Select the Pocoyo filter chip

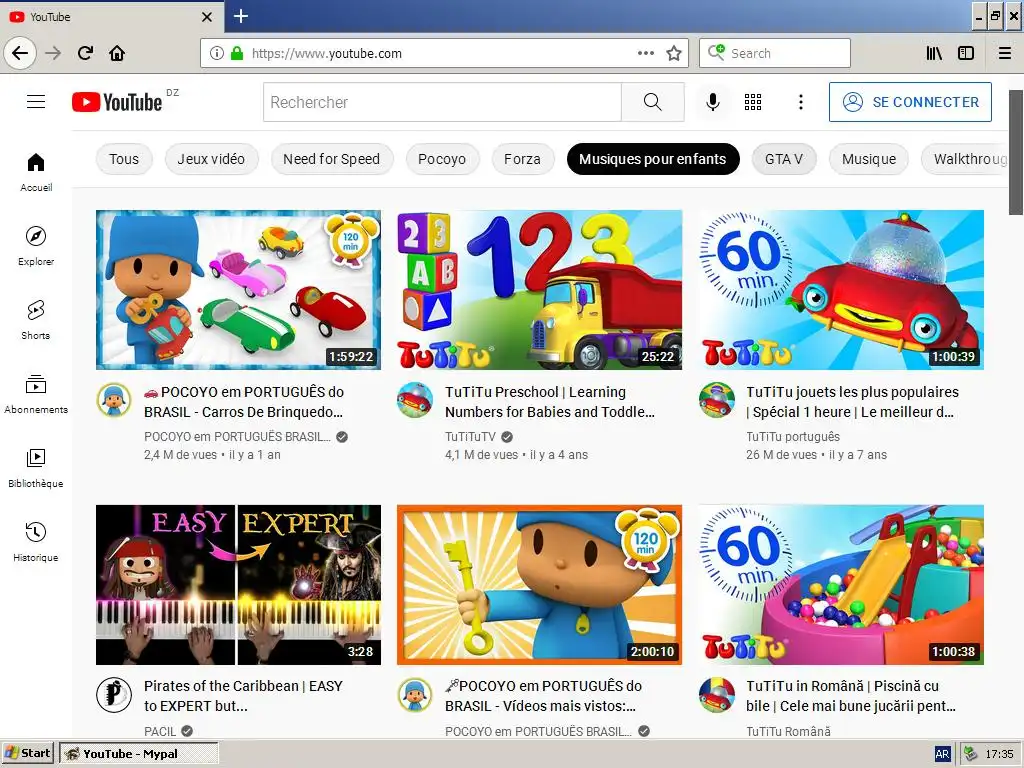coord(442,159)
